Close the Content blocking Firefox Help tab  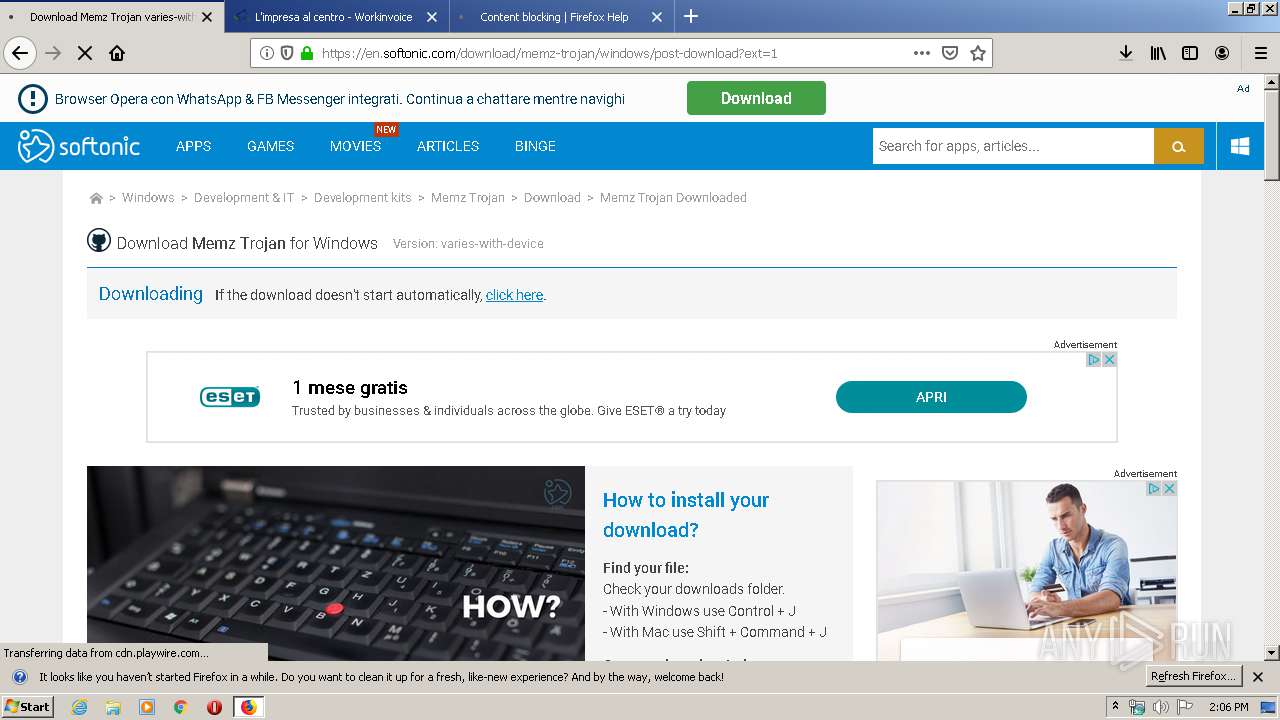[657, 17]
